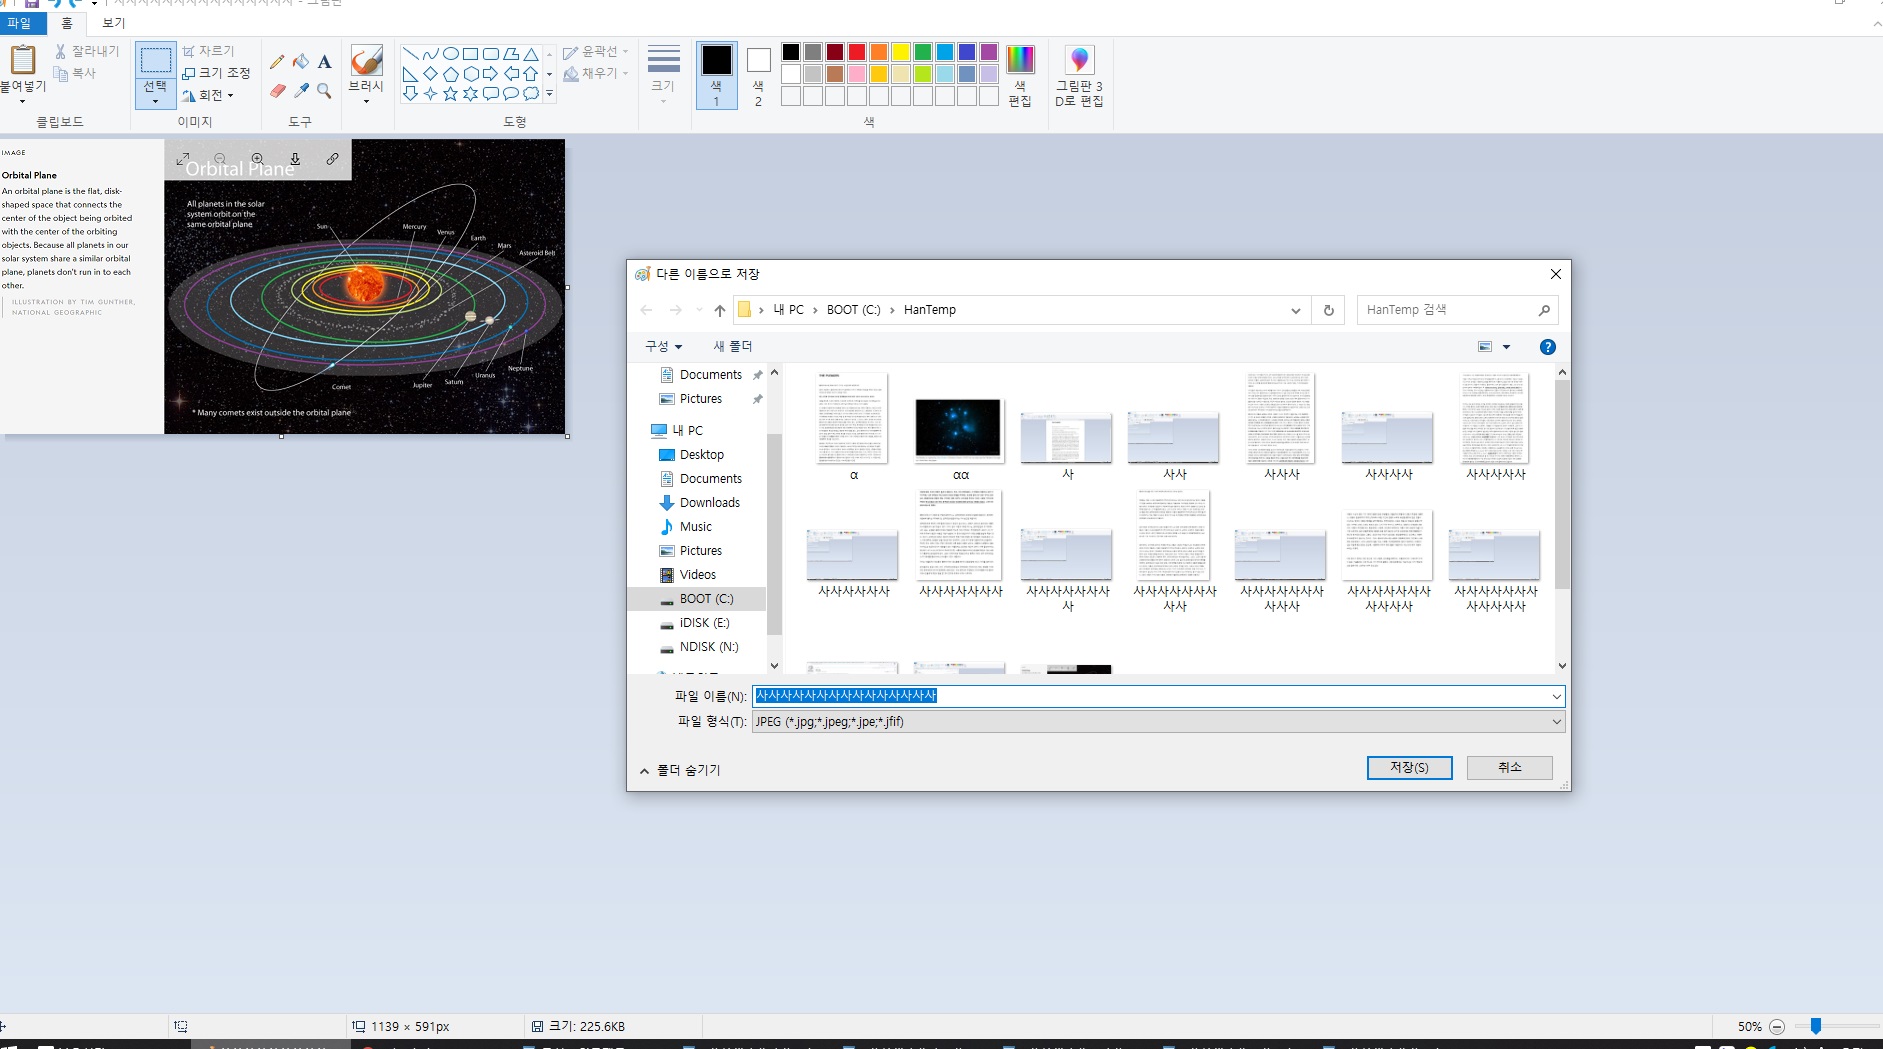Select Videos in navigation tree
Image resolution: width=1883 pixels, height=1049 pixels.
(x=697, y=575)
